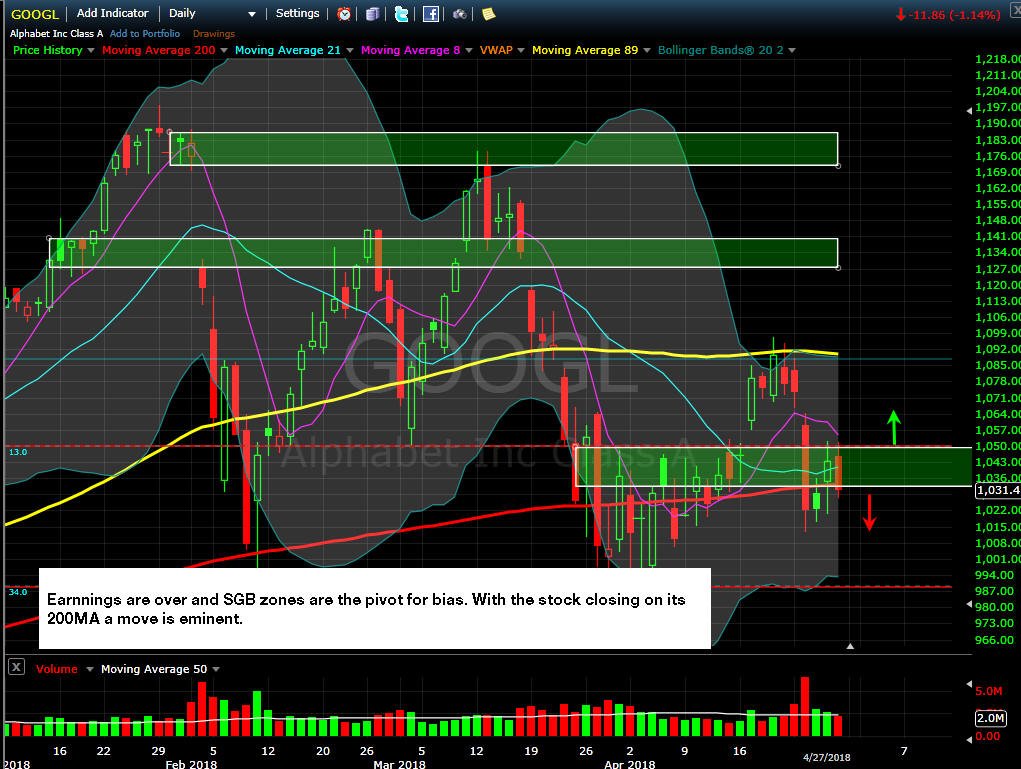
Task: Select the Moving Average 89 label
Action: click(585, 50)
